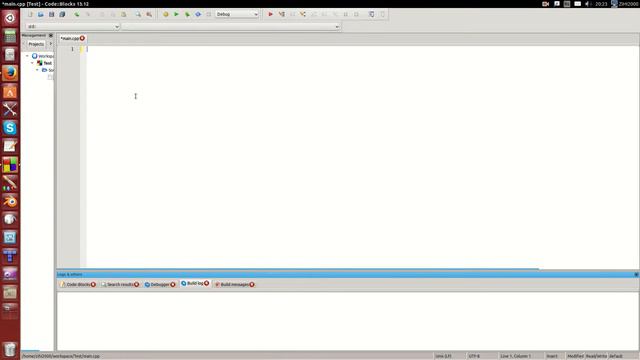
Task: Click the blue Rebuild icon
Action: [x=198, y=14]
